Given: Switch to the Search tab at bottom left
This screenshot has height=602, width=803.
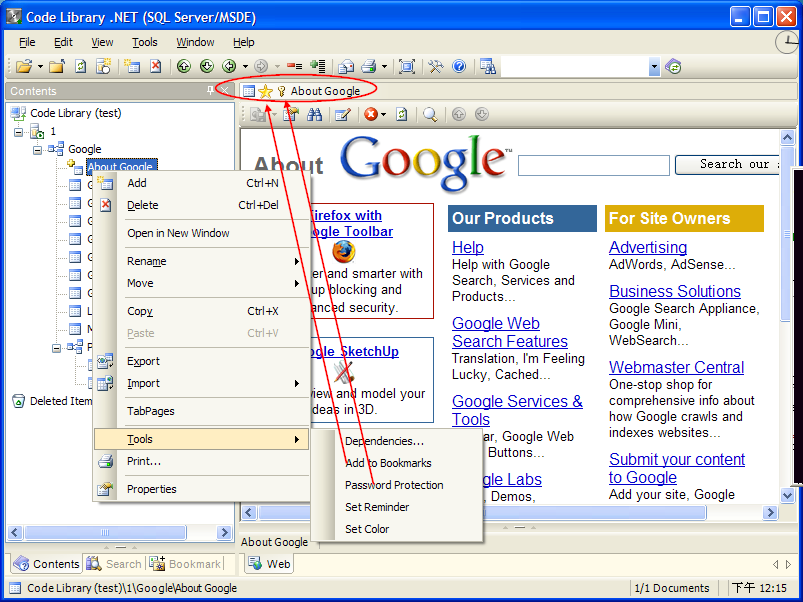Looking at the screenshot, I should 114,564.
